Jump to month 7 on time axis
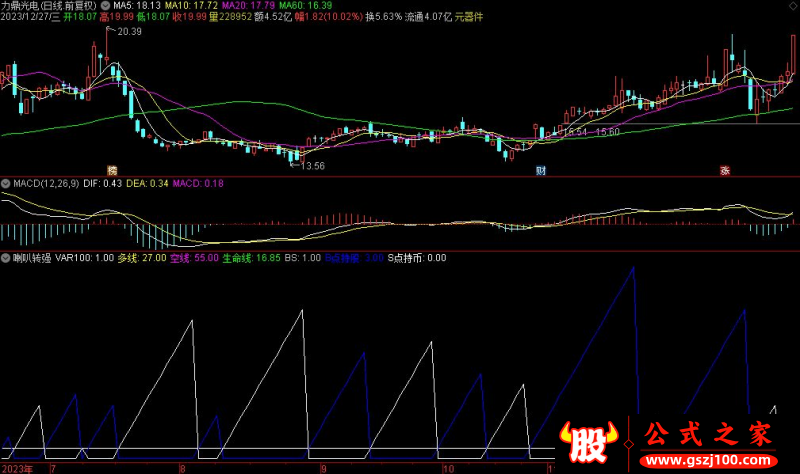Screen dimensions: 800x474 pyautogui.click(x=53, y=469)
